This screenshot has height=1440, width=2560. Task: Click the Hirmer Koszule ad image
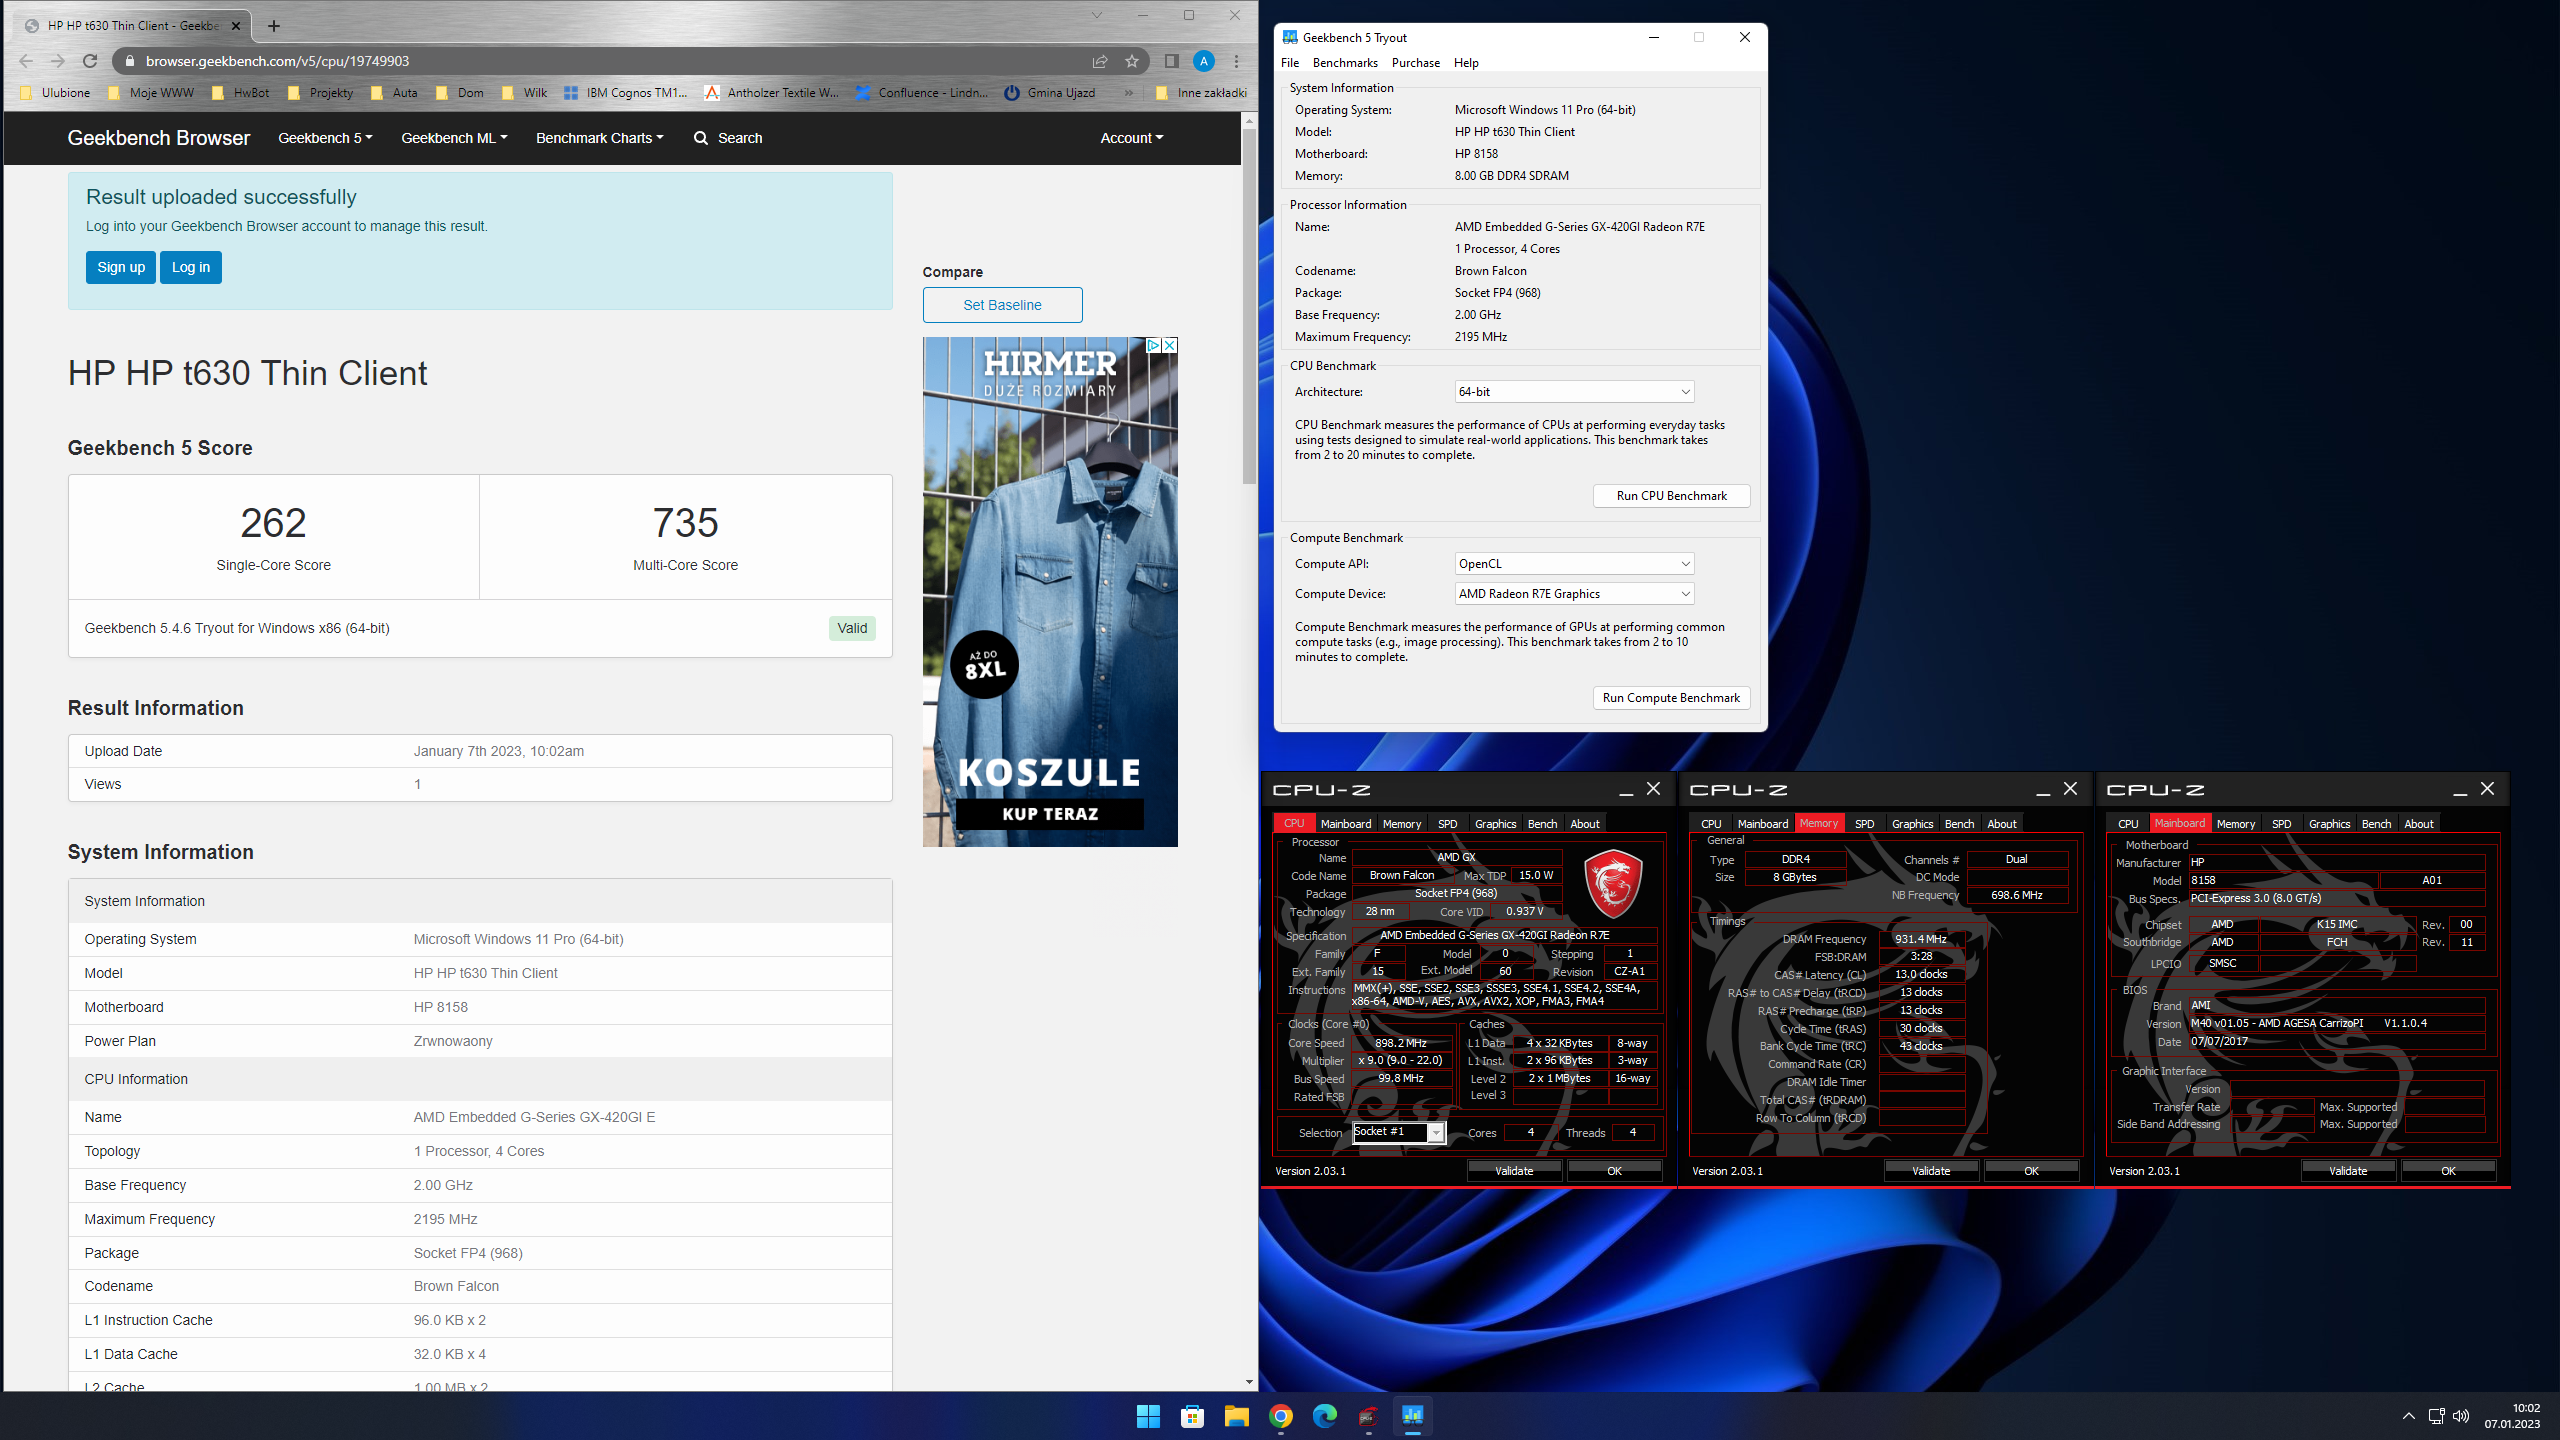tap(1050, 592)
